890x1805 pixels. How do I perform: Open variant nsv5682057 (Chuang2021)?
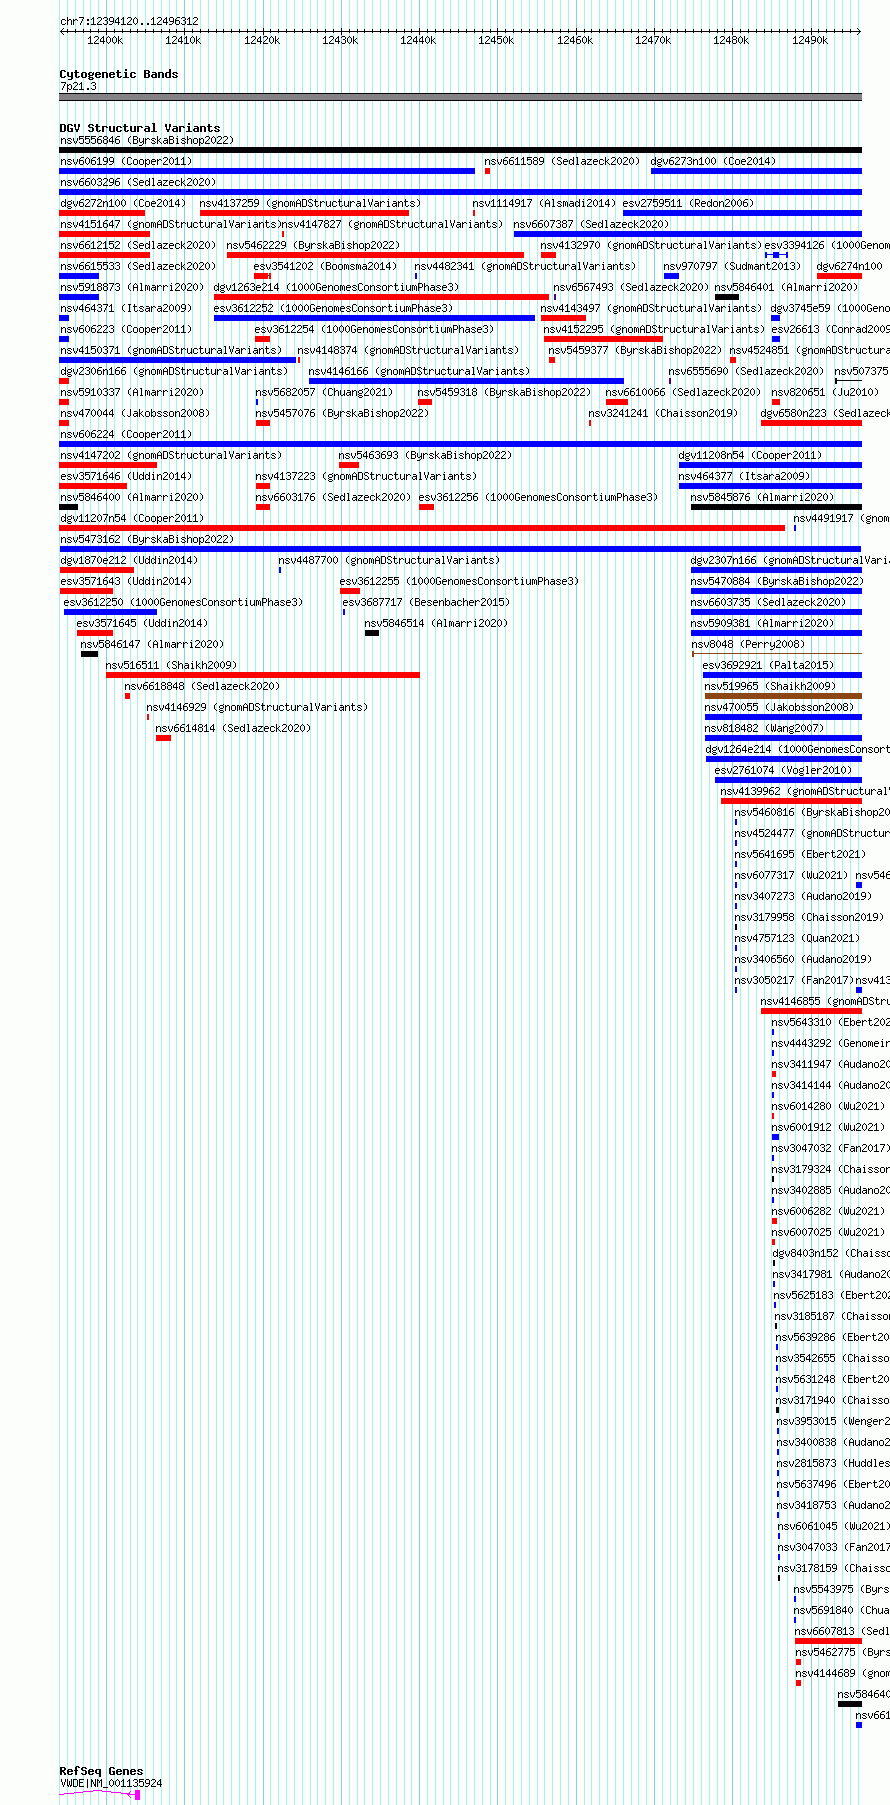pyautogui.click(x=324, y=392)
